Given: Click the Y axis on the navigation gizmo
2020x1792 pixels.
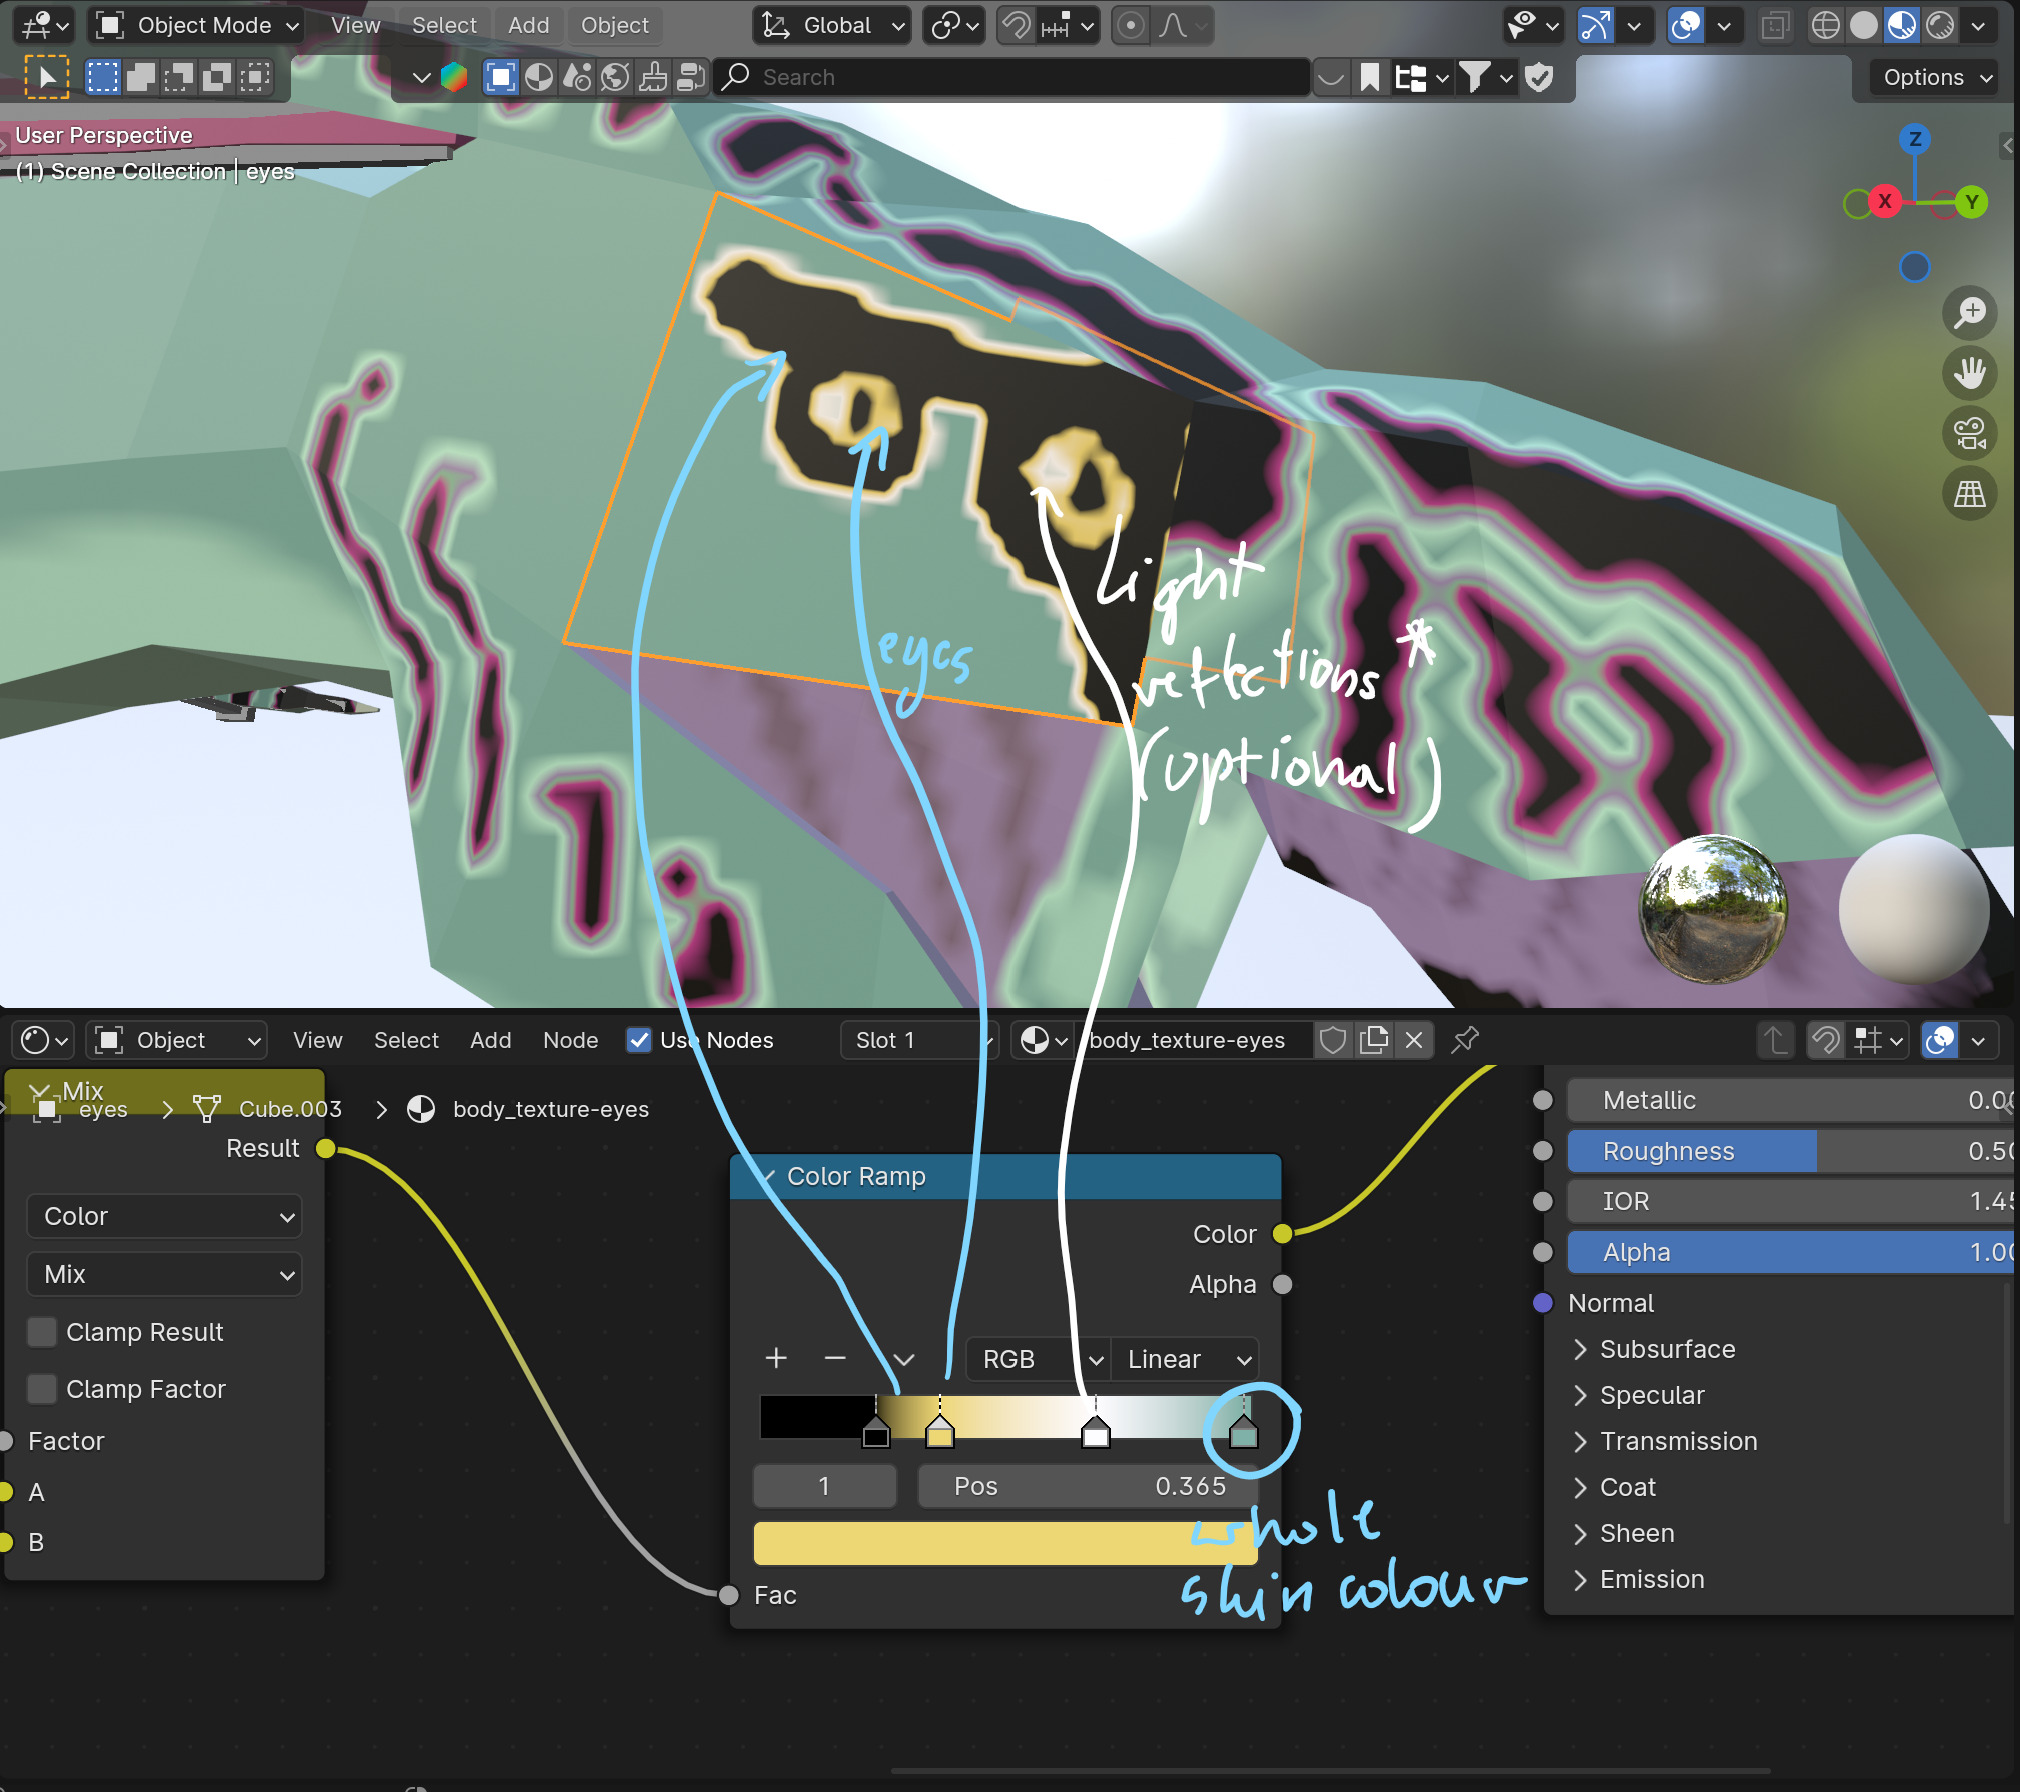Looking at the screenshot, I should [1972, 202].
